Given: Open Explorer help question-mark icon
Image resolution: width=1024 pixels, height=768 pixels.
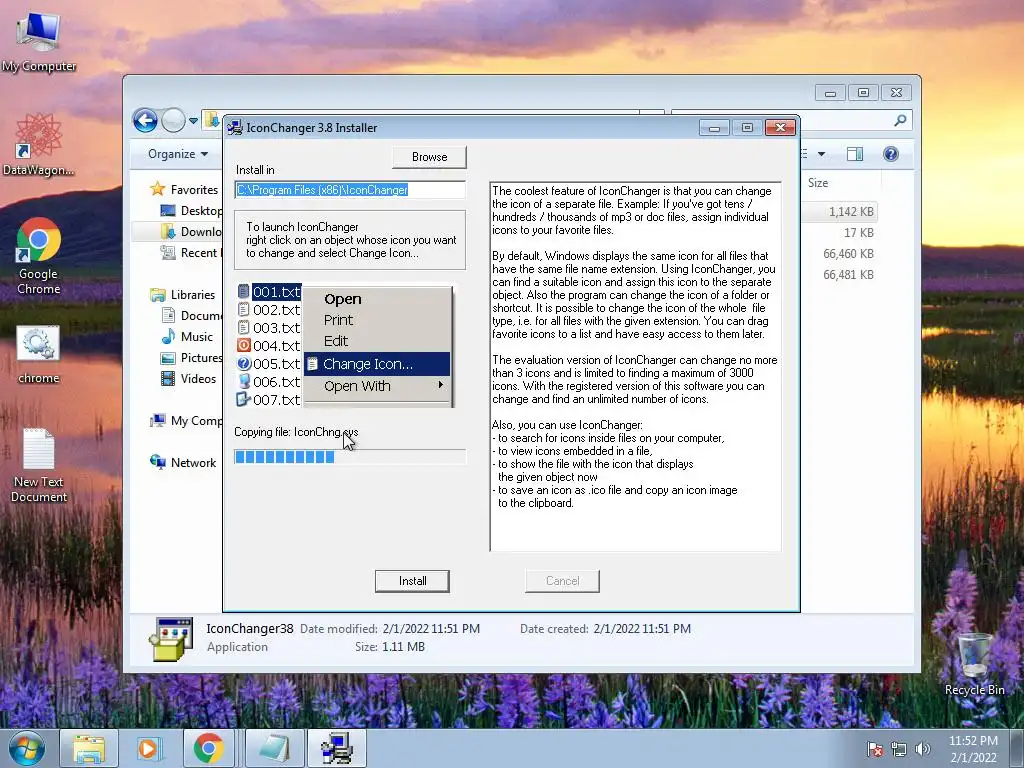Looking at the screenshot, I should click(x=891, y=154).
